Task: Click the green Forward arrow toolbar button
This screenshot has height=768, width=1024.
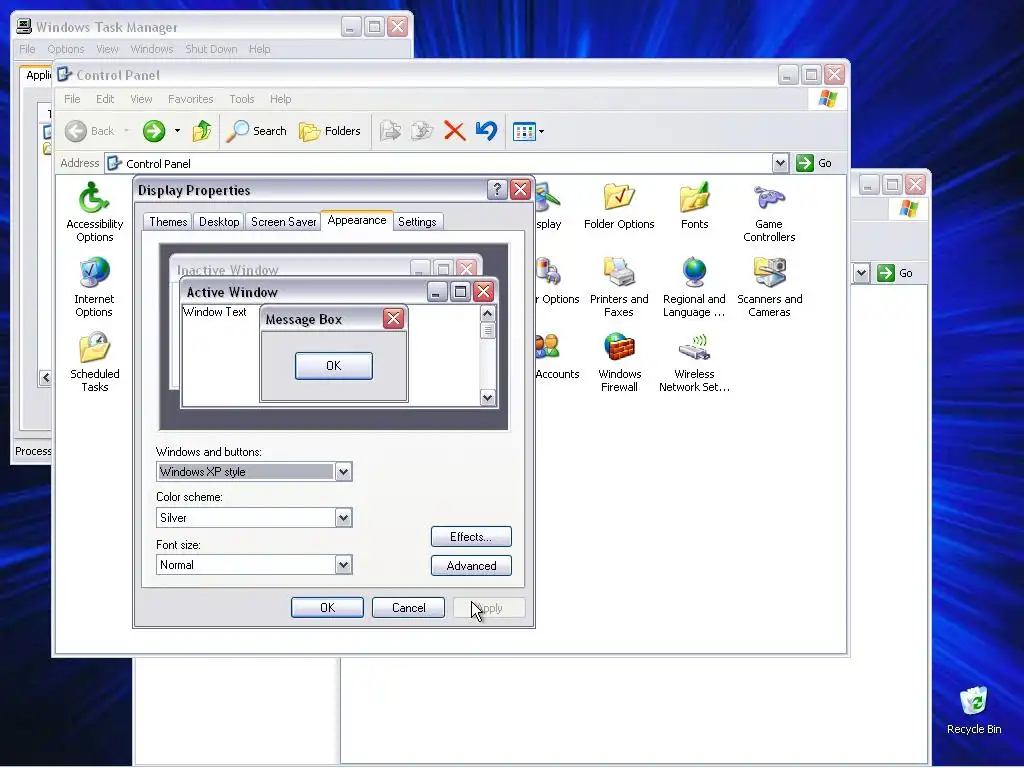Action: [154, 131]
